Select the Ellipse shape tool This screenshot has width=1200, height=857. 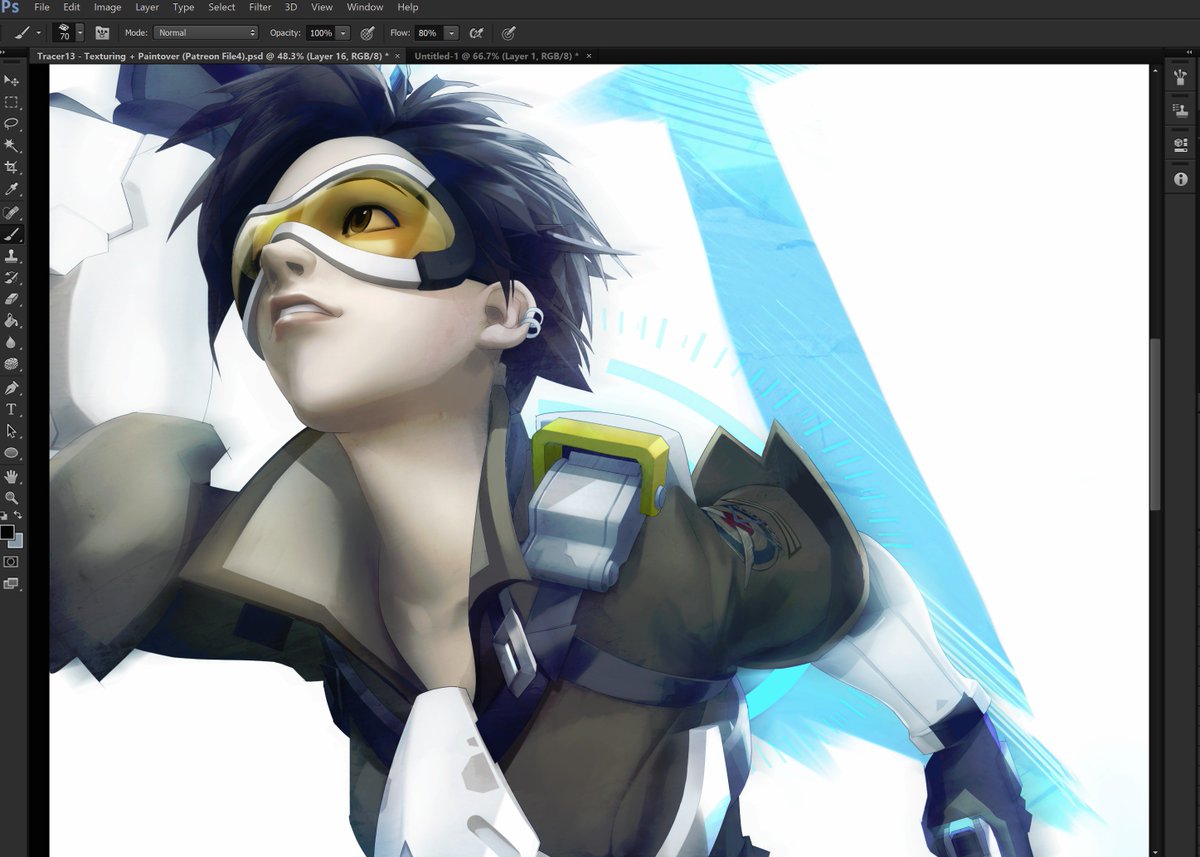coord(12,453)
